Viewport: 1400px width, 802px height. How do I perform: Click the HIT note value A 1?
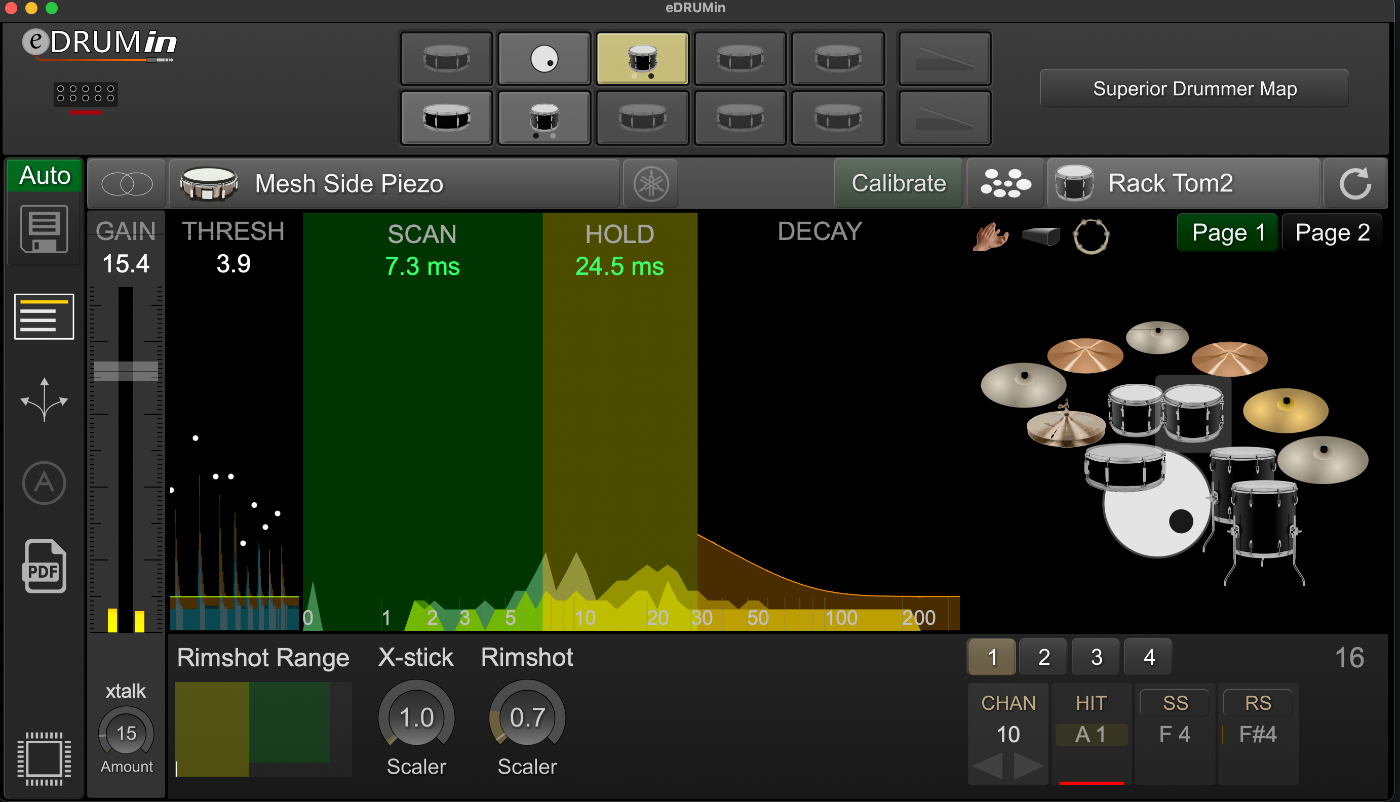[x=1091, y=735]
